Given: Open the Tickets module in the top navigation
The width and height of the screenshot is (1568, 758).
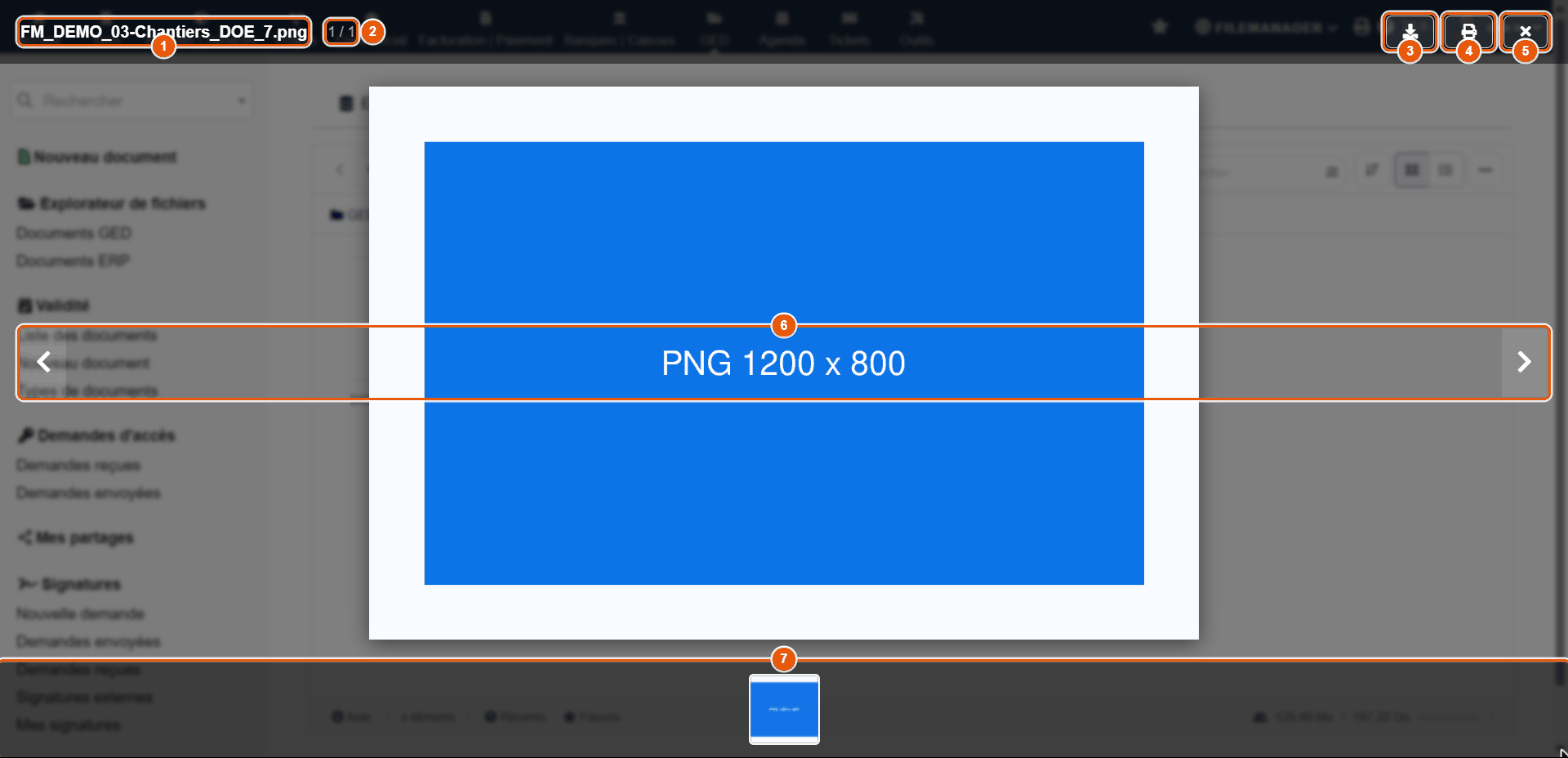Looking at the screenshot, I should click(850, 30).
